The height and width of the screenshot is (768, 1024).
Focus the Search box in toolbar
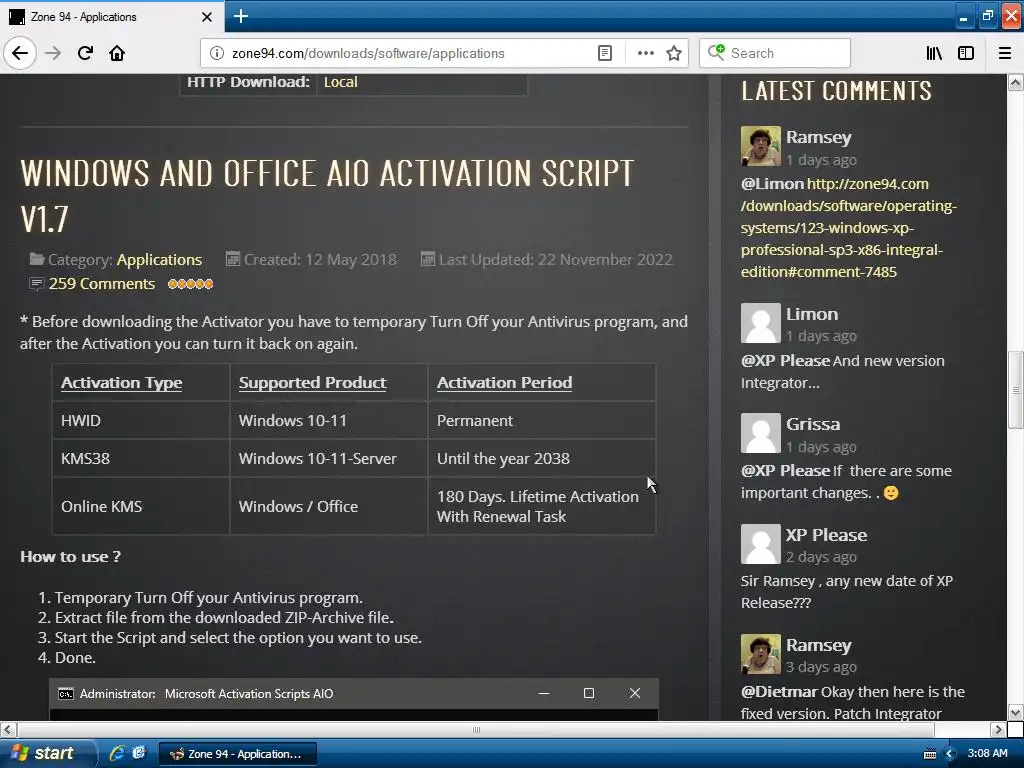point(775,53)
